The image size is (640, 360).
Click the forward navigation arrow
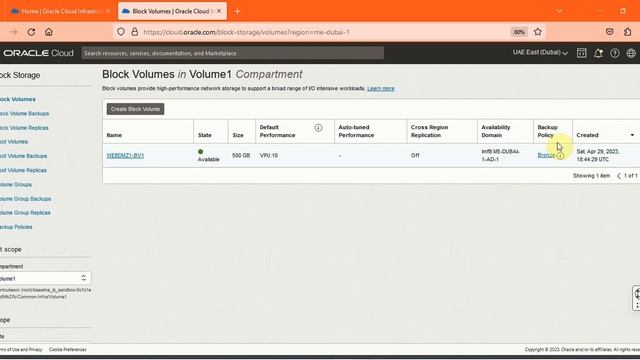pos(13,32)
